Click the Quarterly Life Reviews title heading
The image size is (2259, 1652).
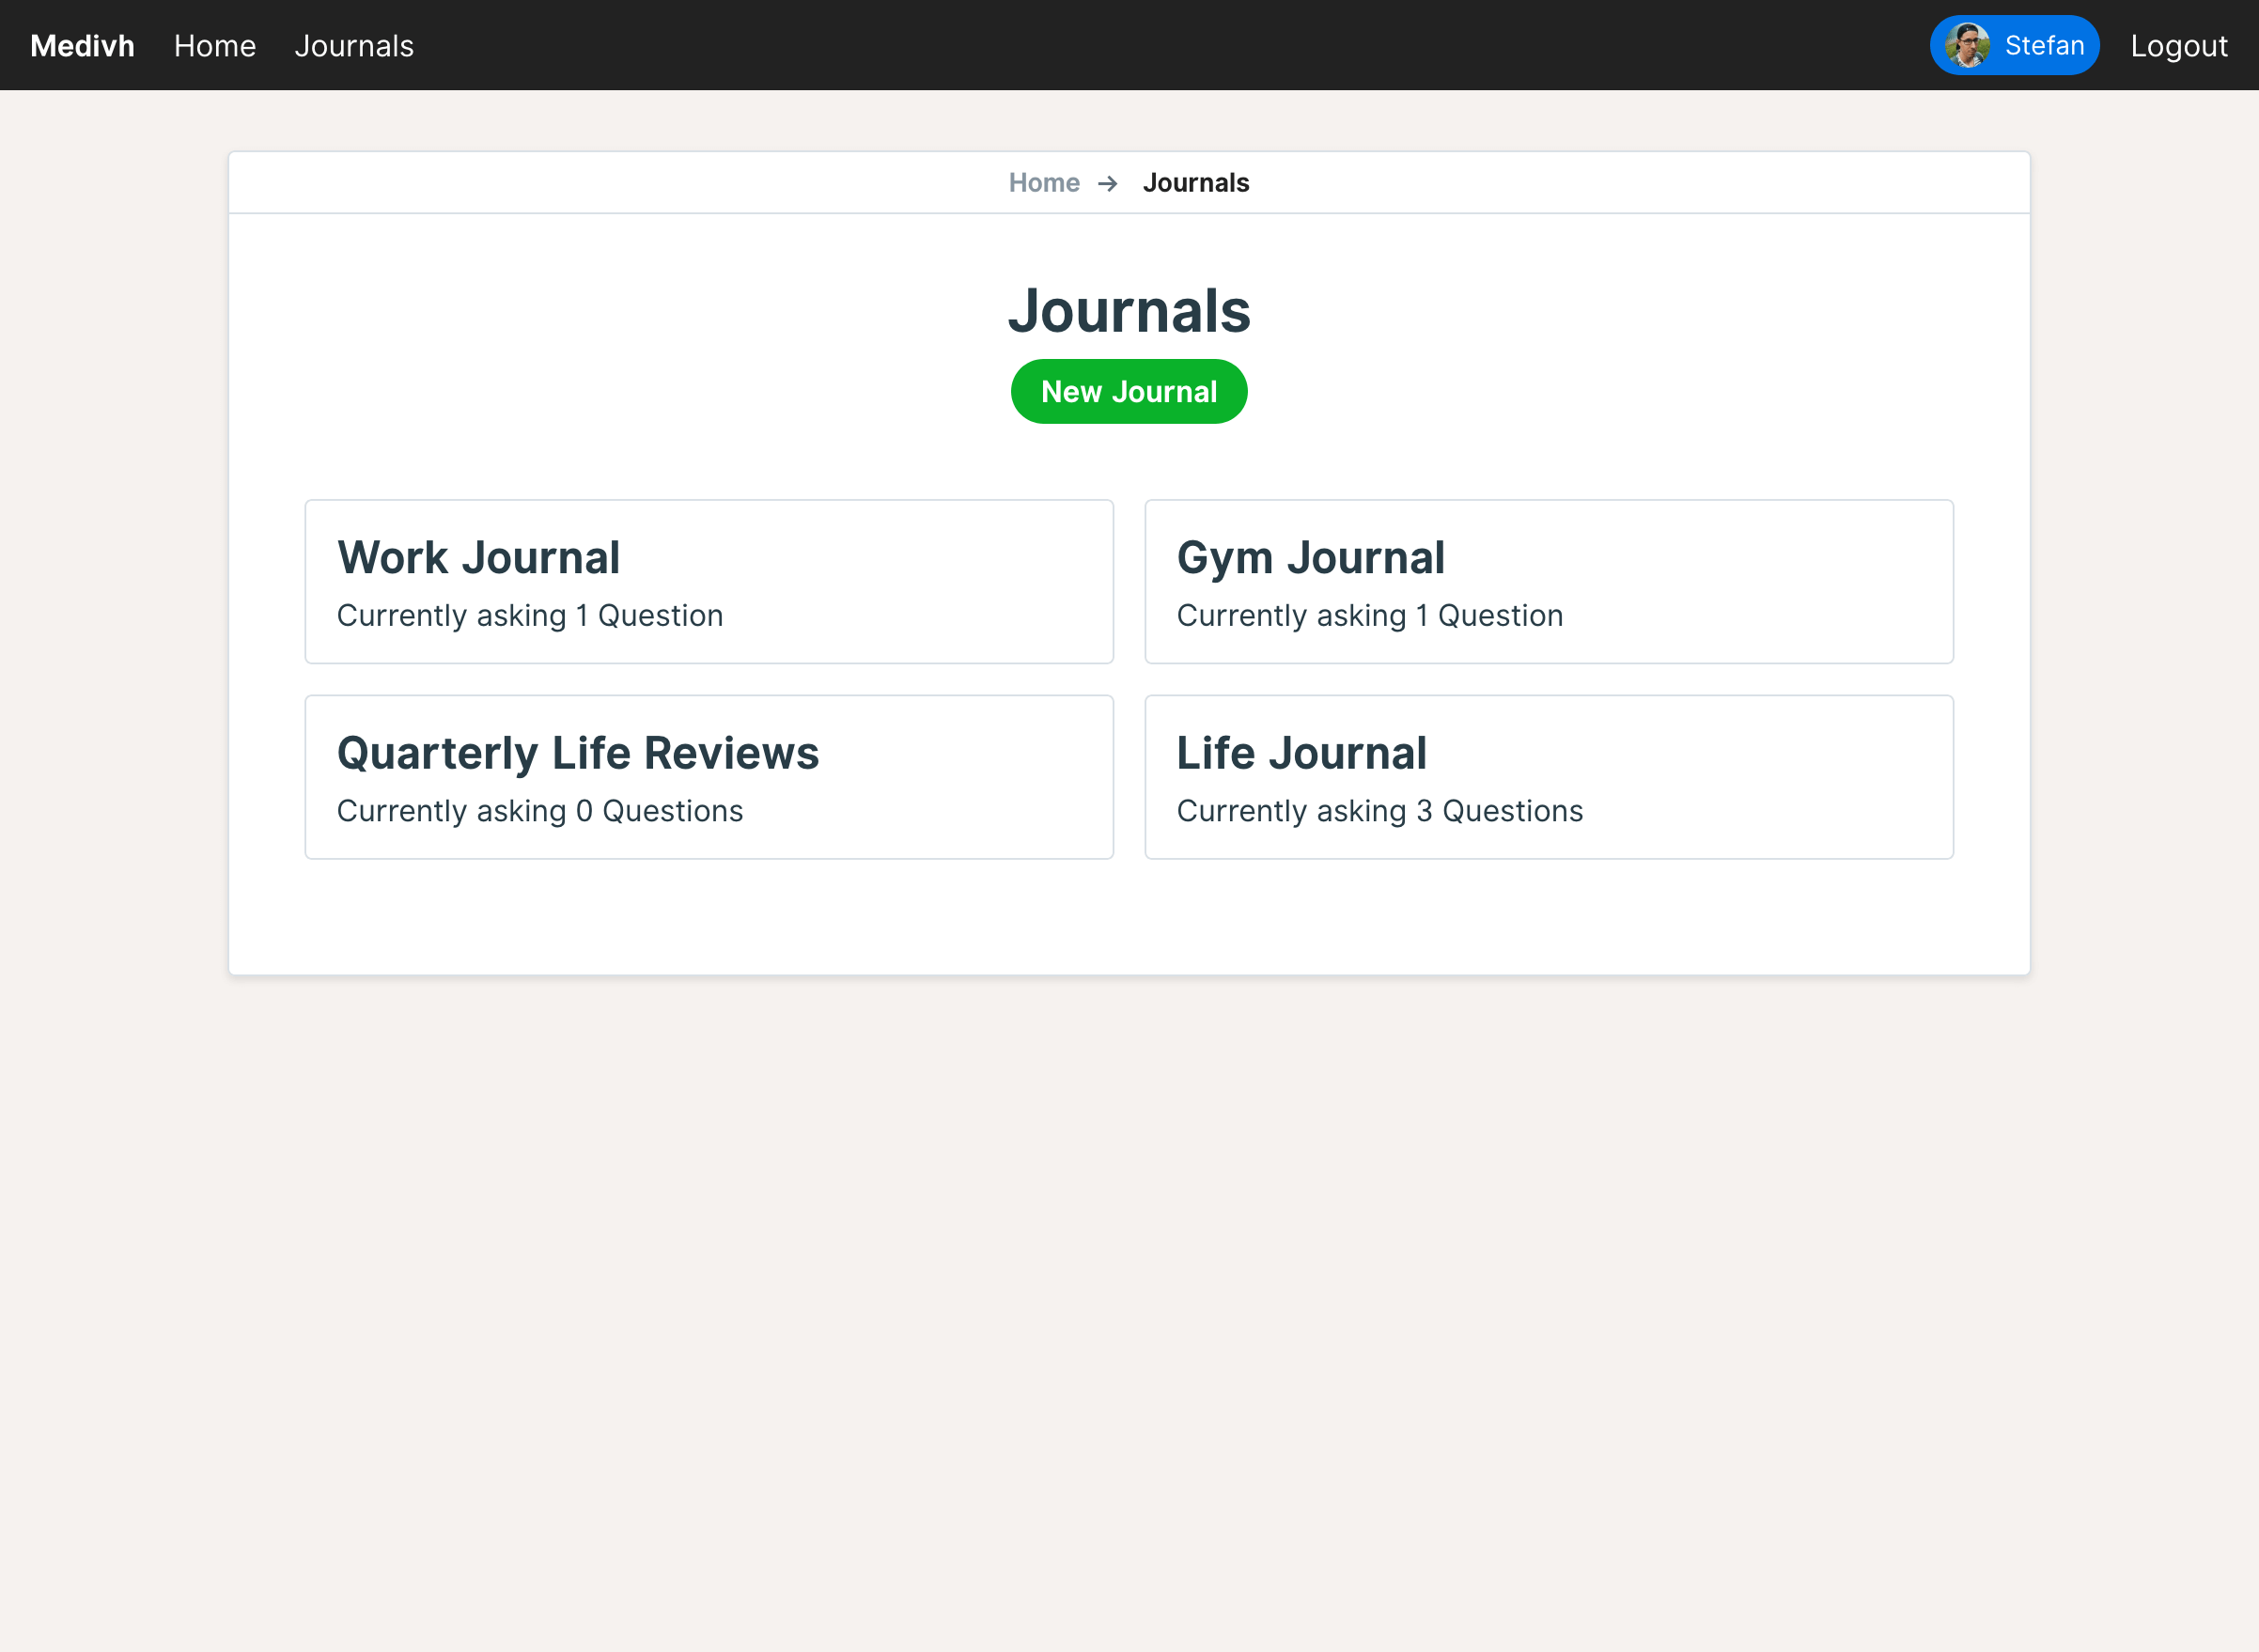pos(578,753)
